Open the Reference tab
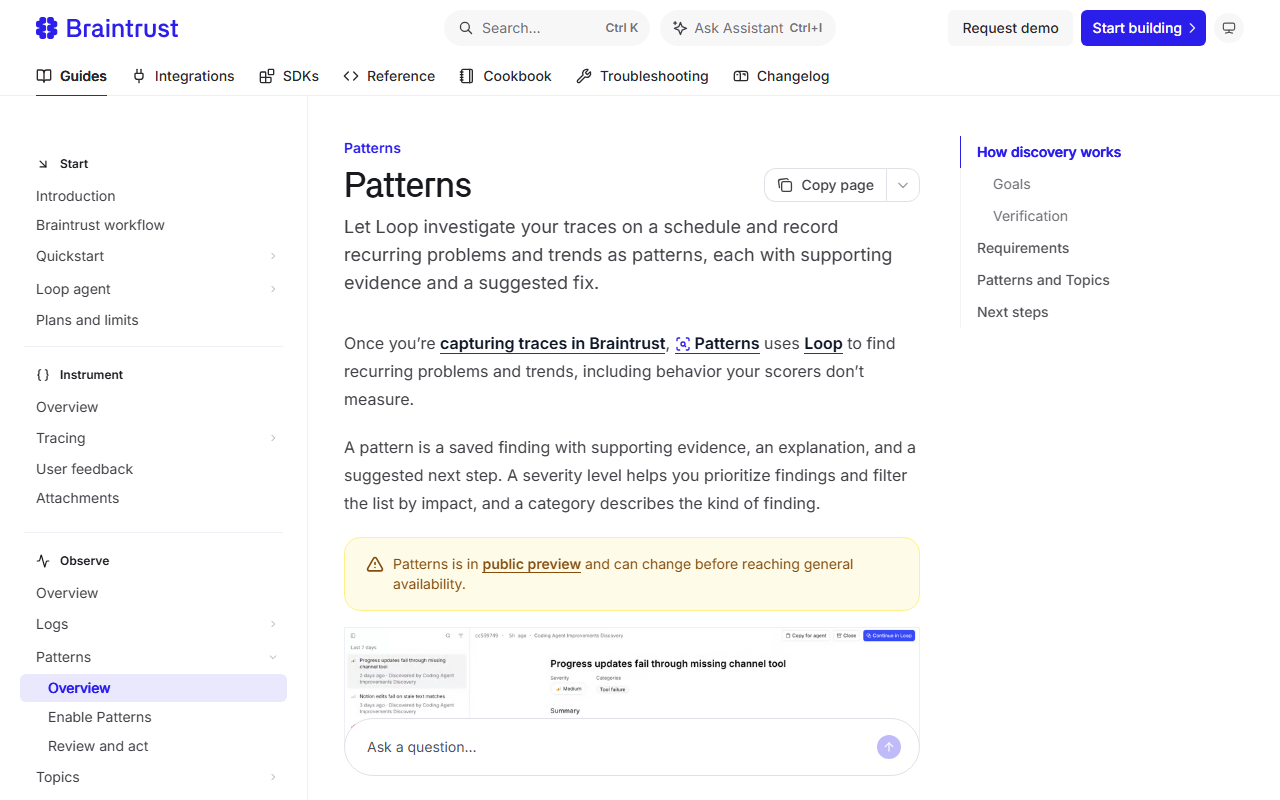1280x800 pixels. pyautogui.click(x=389, y=76)
